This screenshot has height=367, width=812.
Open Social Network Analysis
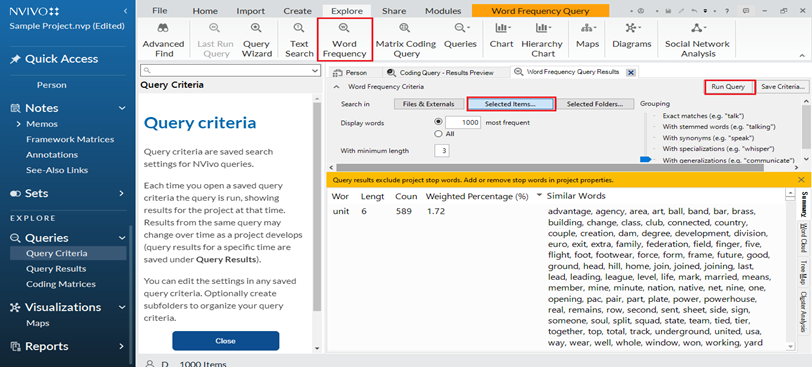click(697, 40)
